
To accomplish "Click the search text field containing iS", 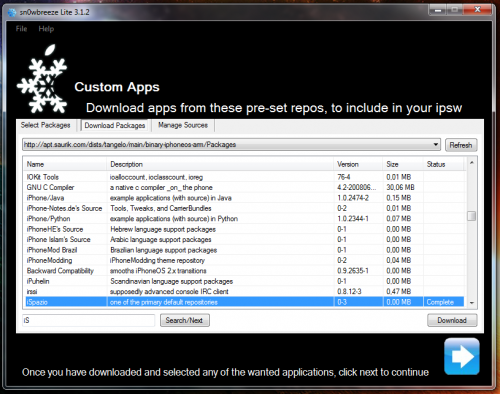I will (89, 320).
